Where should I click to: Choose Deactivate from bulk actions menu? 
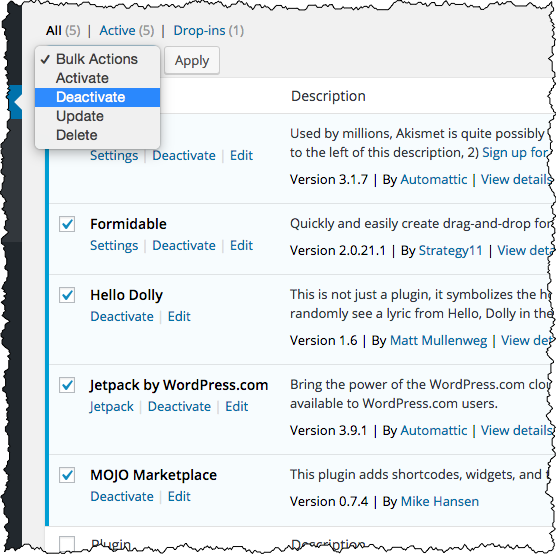click(97, 97)
